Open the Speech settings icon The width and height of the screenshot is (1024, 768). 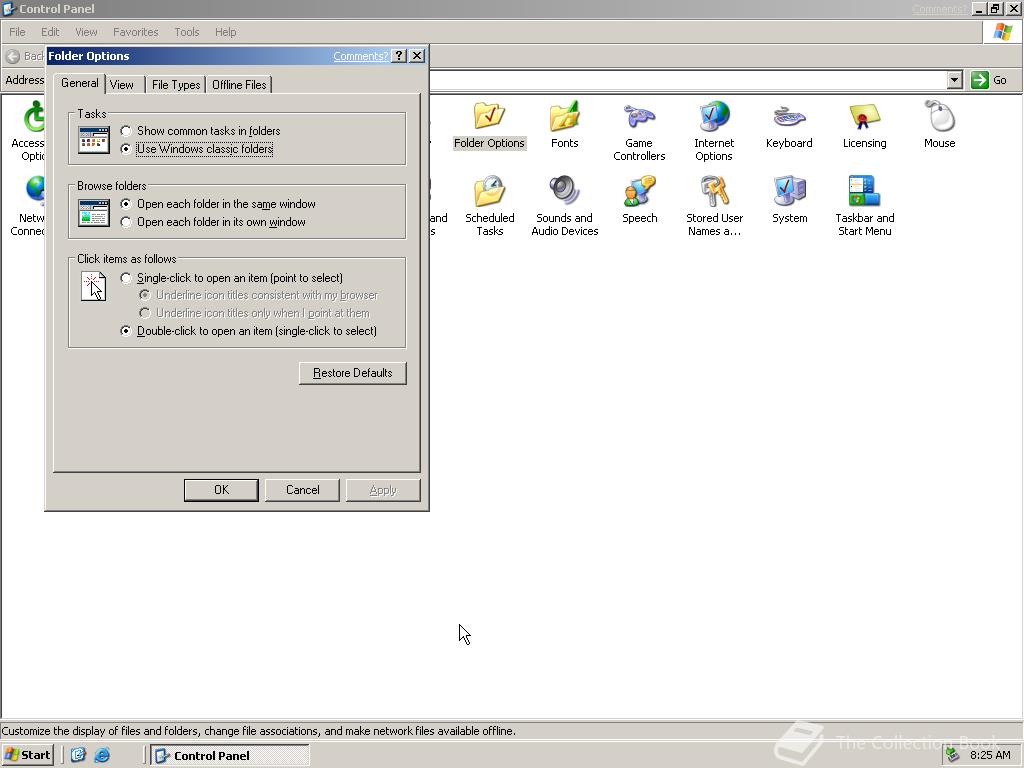[639, 200]
